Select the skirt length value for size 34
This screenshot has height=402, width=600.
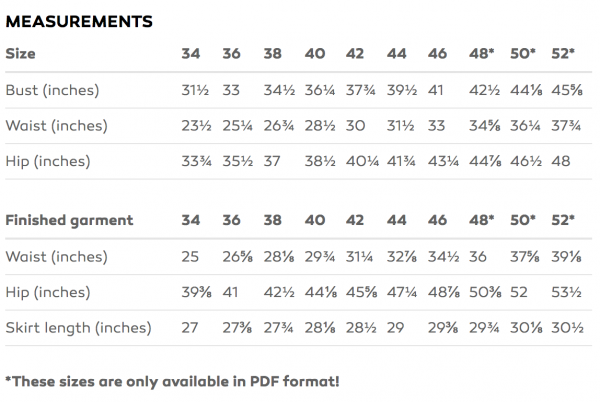pos(190,328)
